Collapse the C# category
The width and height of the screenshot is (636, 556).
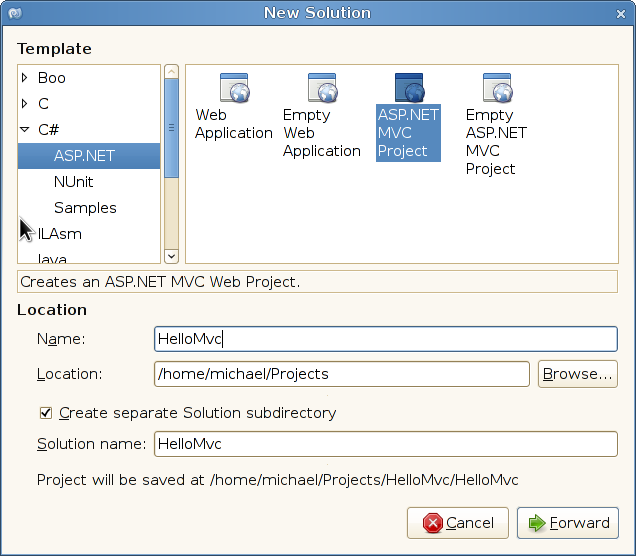pyautogui.click(x=25, y=129)
